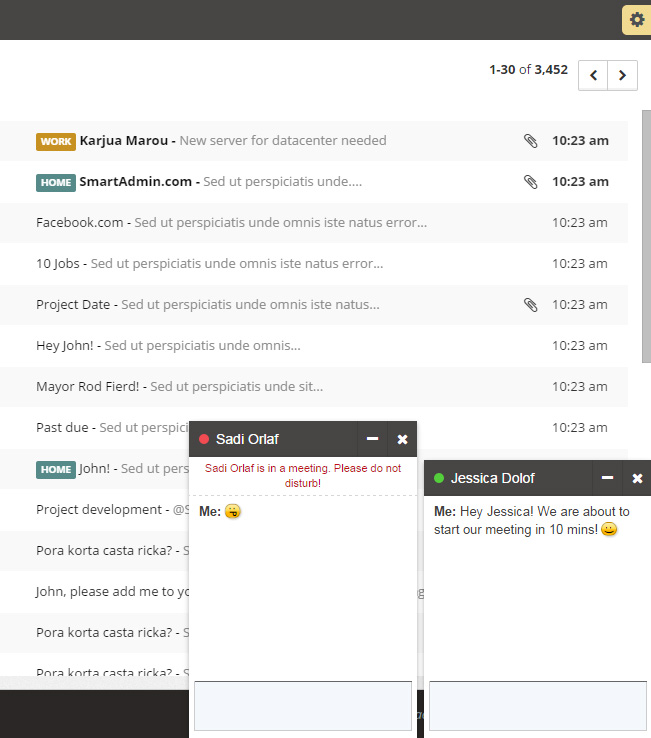Open the Hey John! email
This screenshot has width=651, height=738.
(x=168, y=346)
